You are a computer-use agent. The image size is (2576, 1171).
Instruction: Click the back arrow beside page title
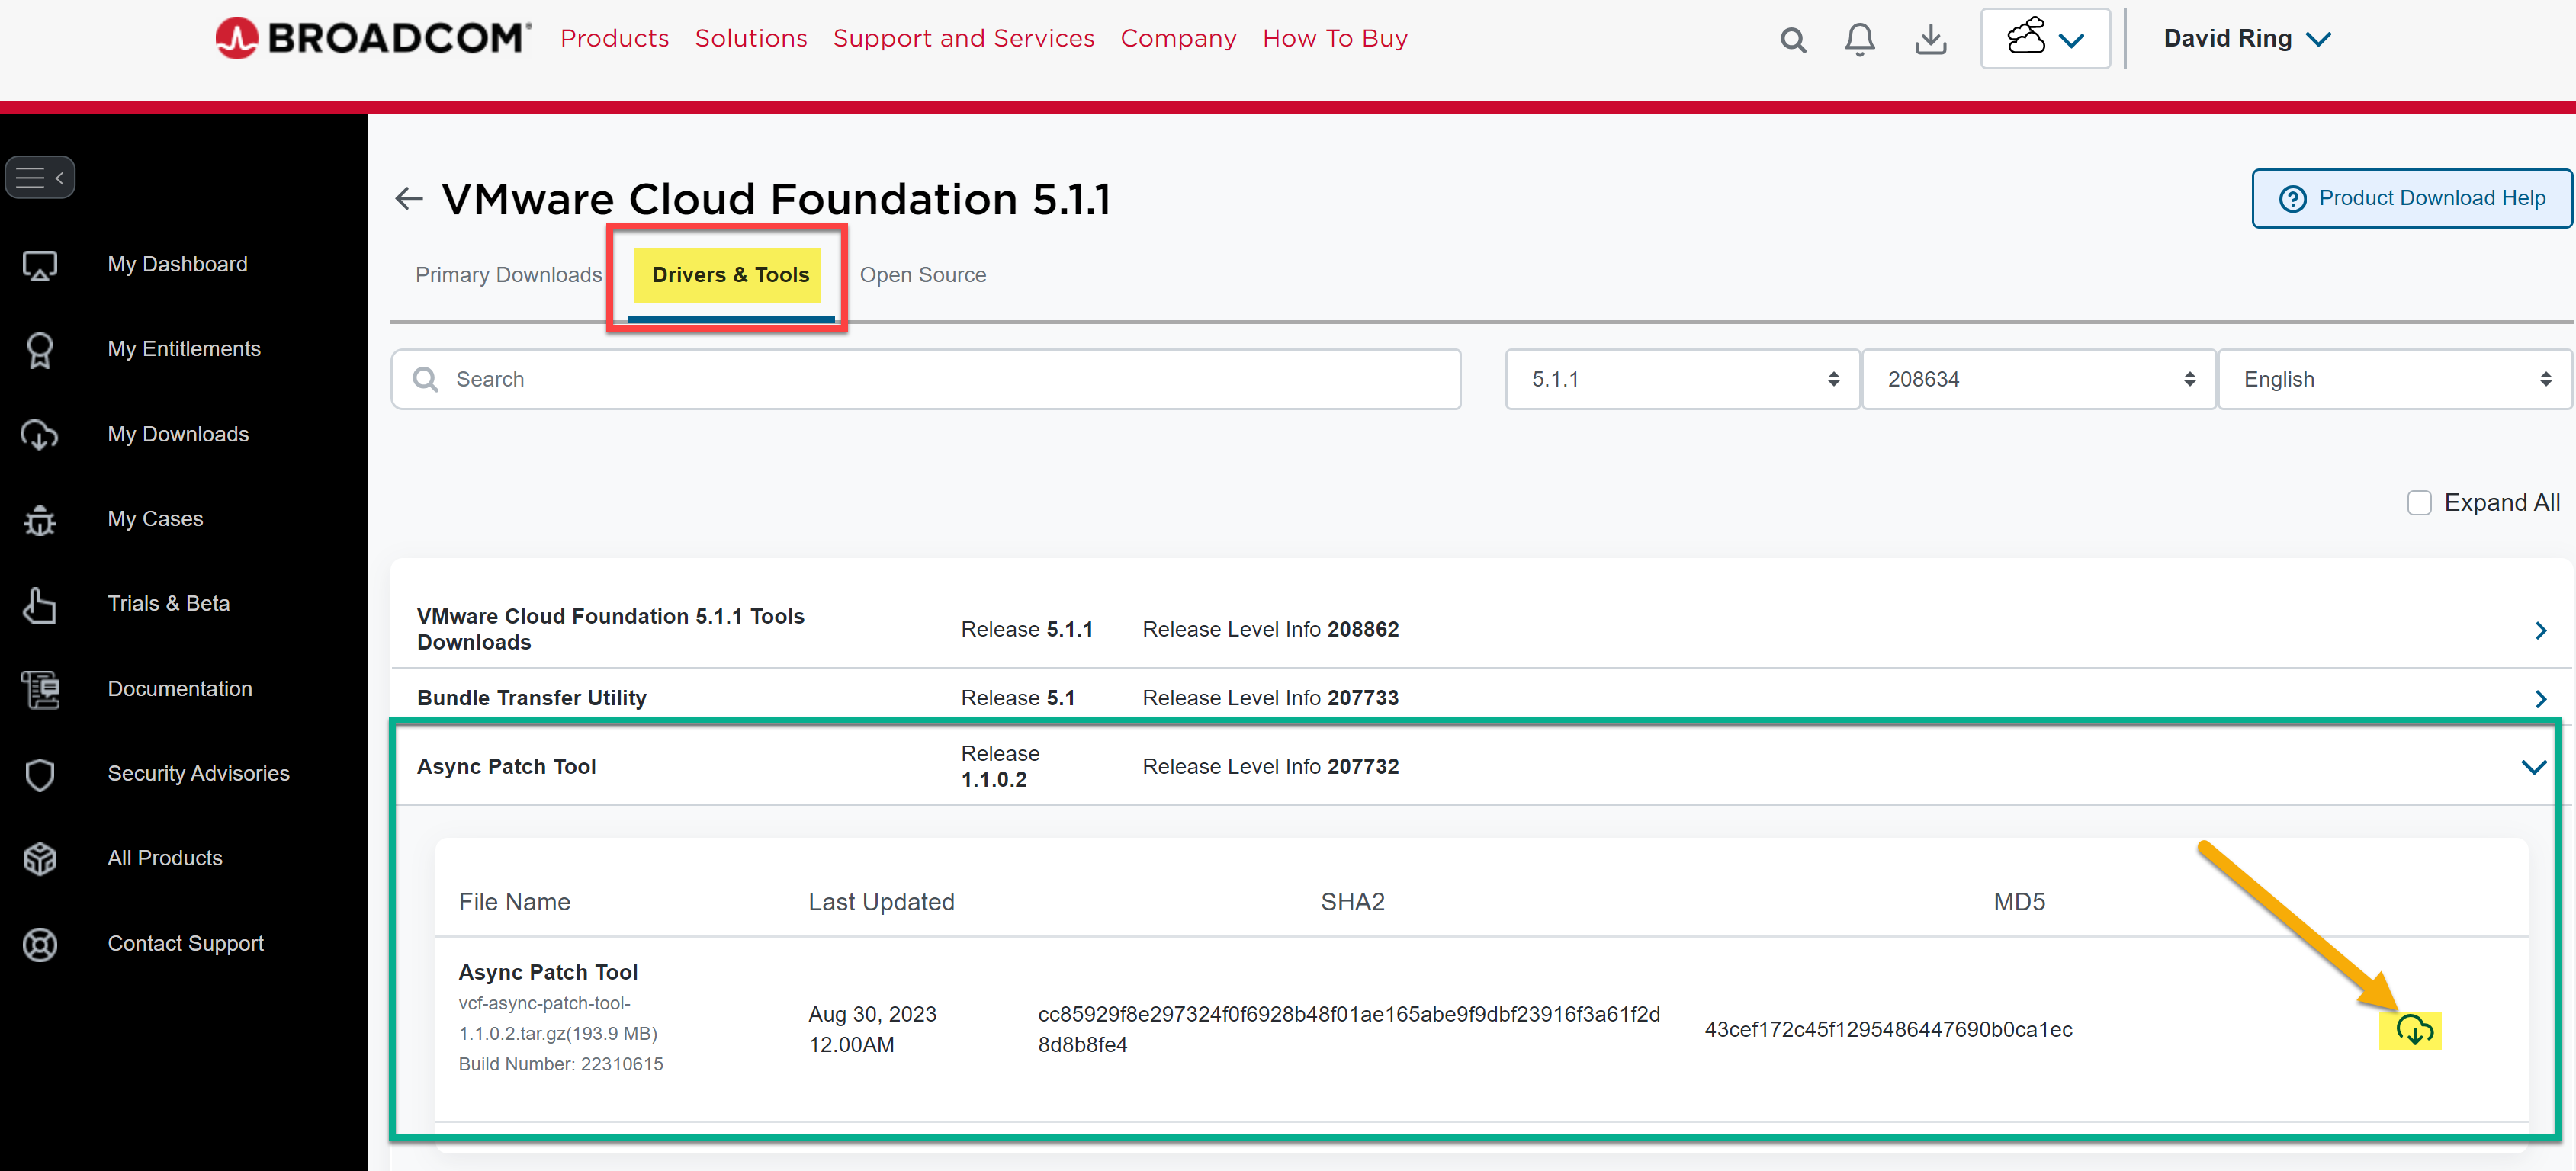click(x=408, y=198)
